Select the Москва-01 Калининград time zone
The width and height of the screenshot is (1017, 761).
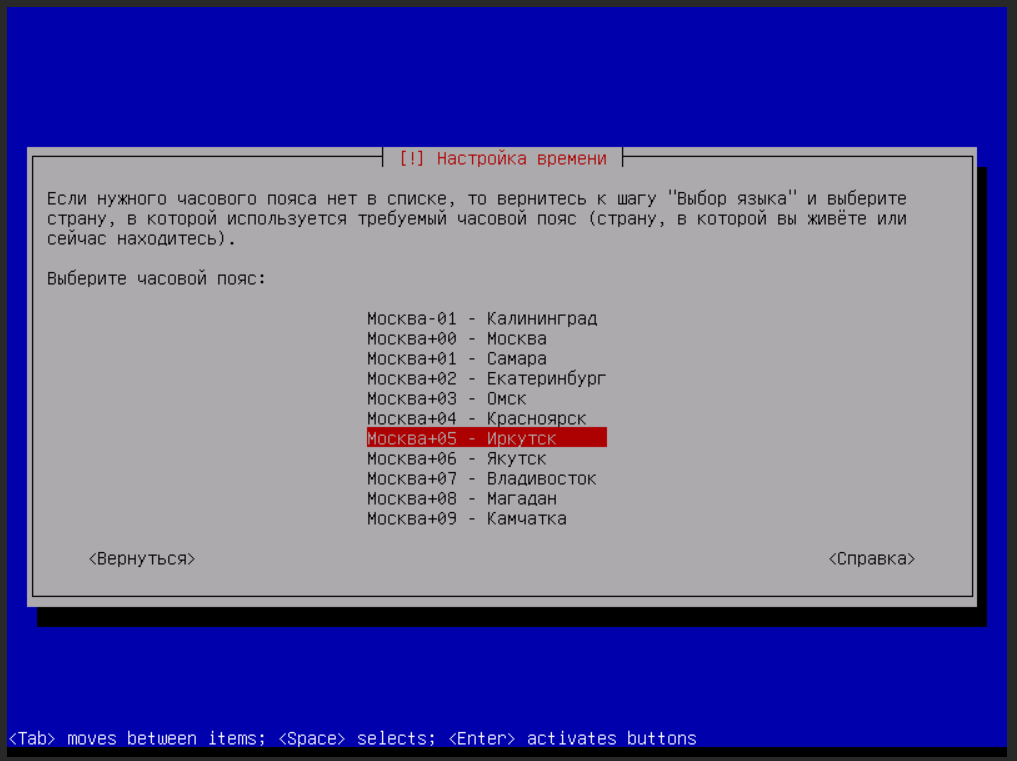click(x=481, y=319)
